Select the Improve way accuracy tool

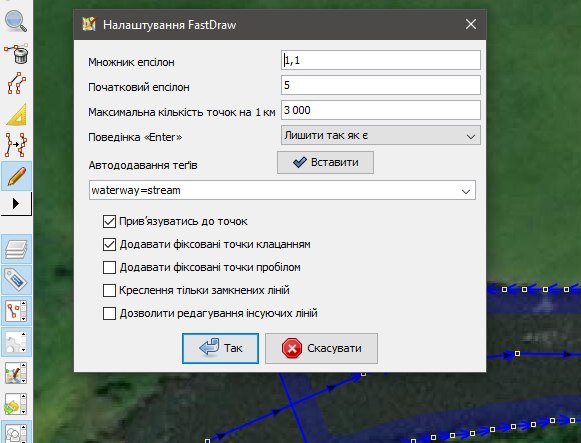(16, 144)
